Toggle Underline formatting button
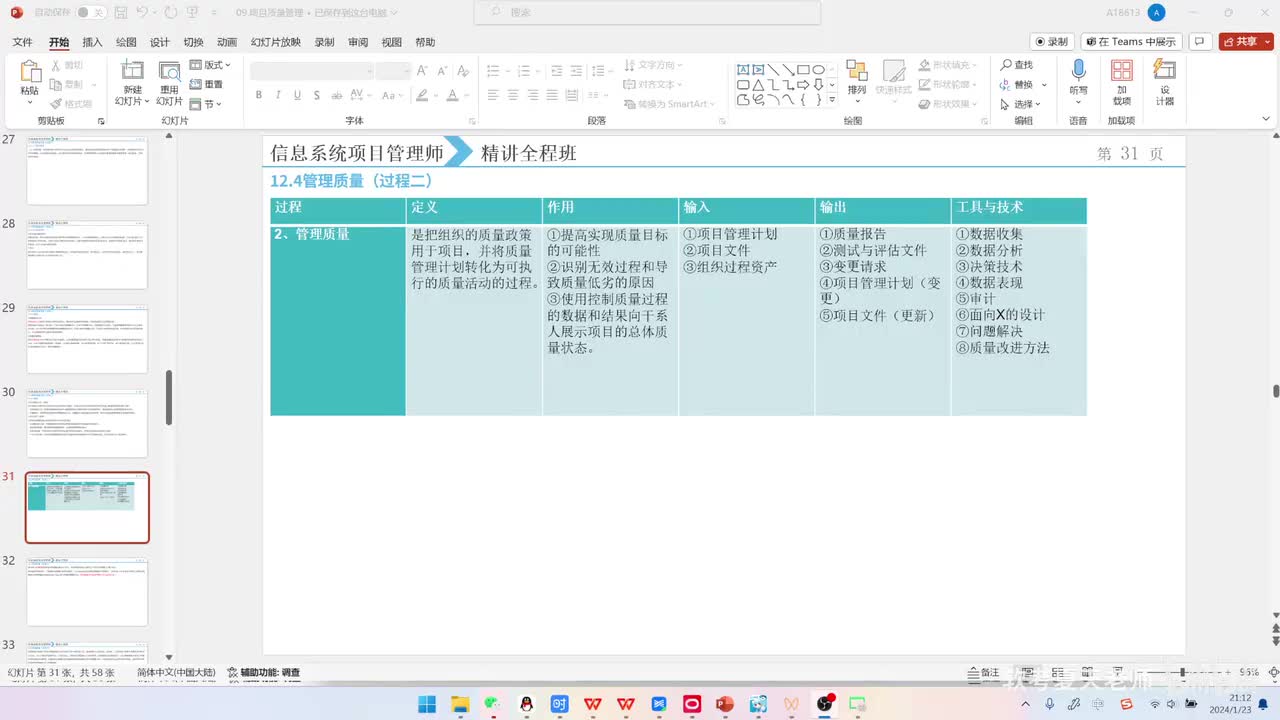The image size is (1280, 720). coord(297,95)
